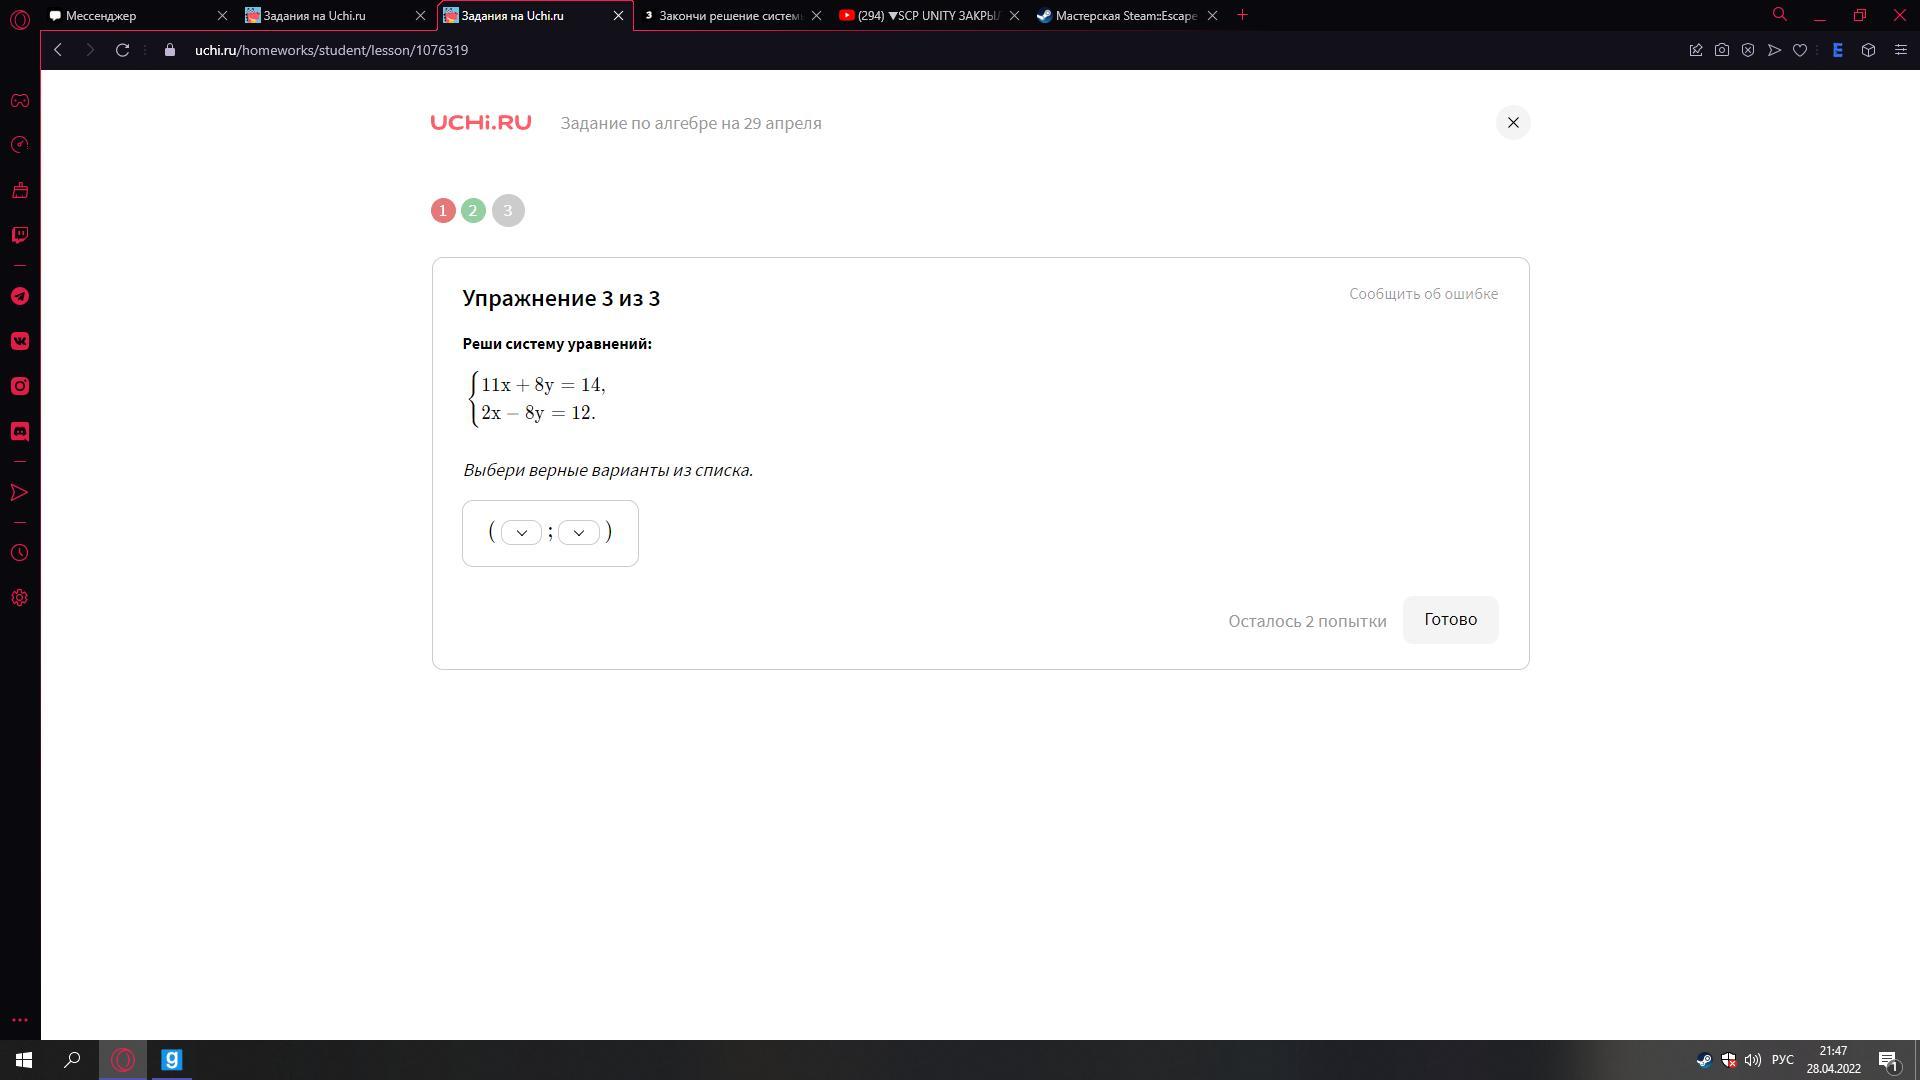Open the Windows Start menu

(x=24, y=1060)
